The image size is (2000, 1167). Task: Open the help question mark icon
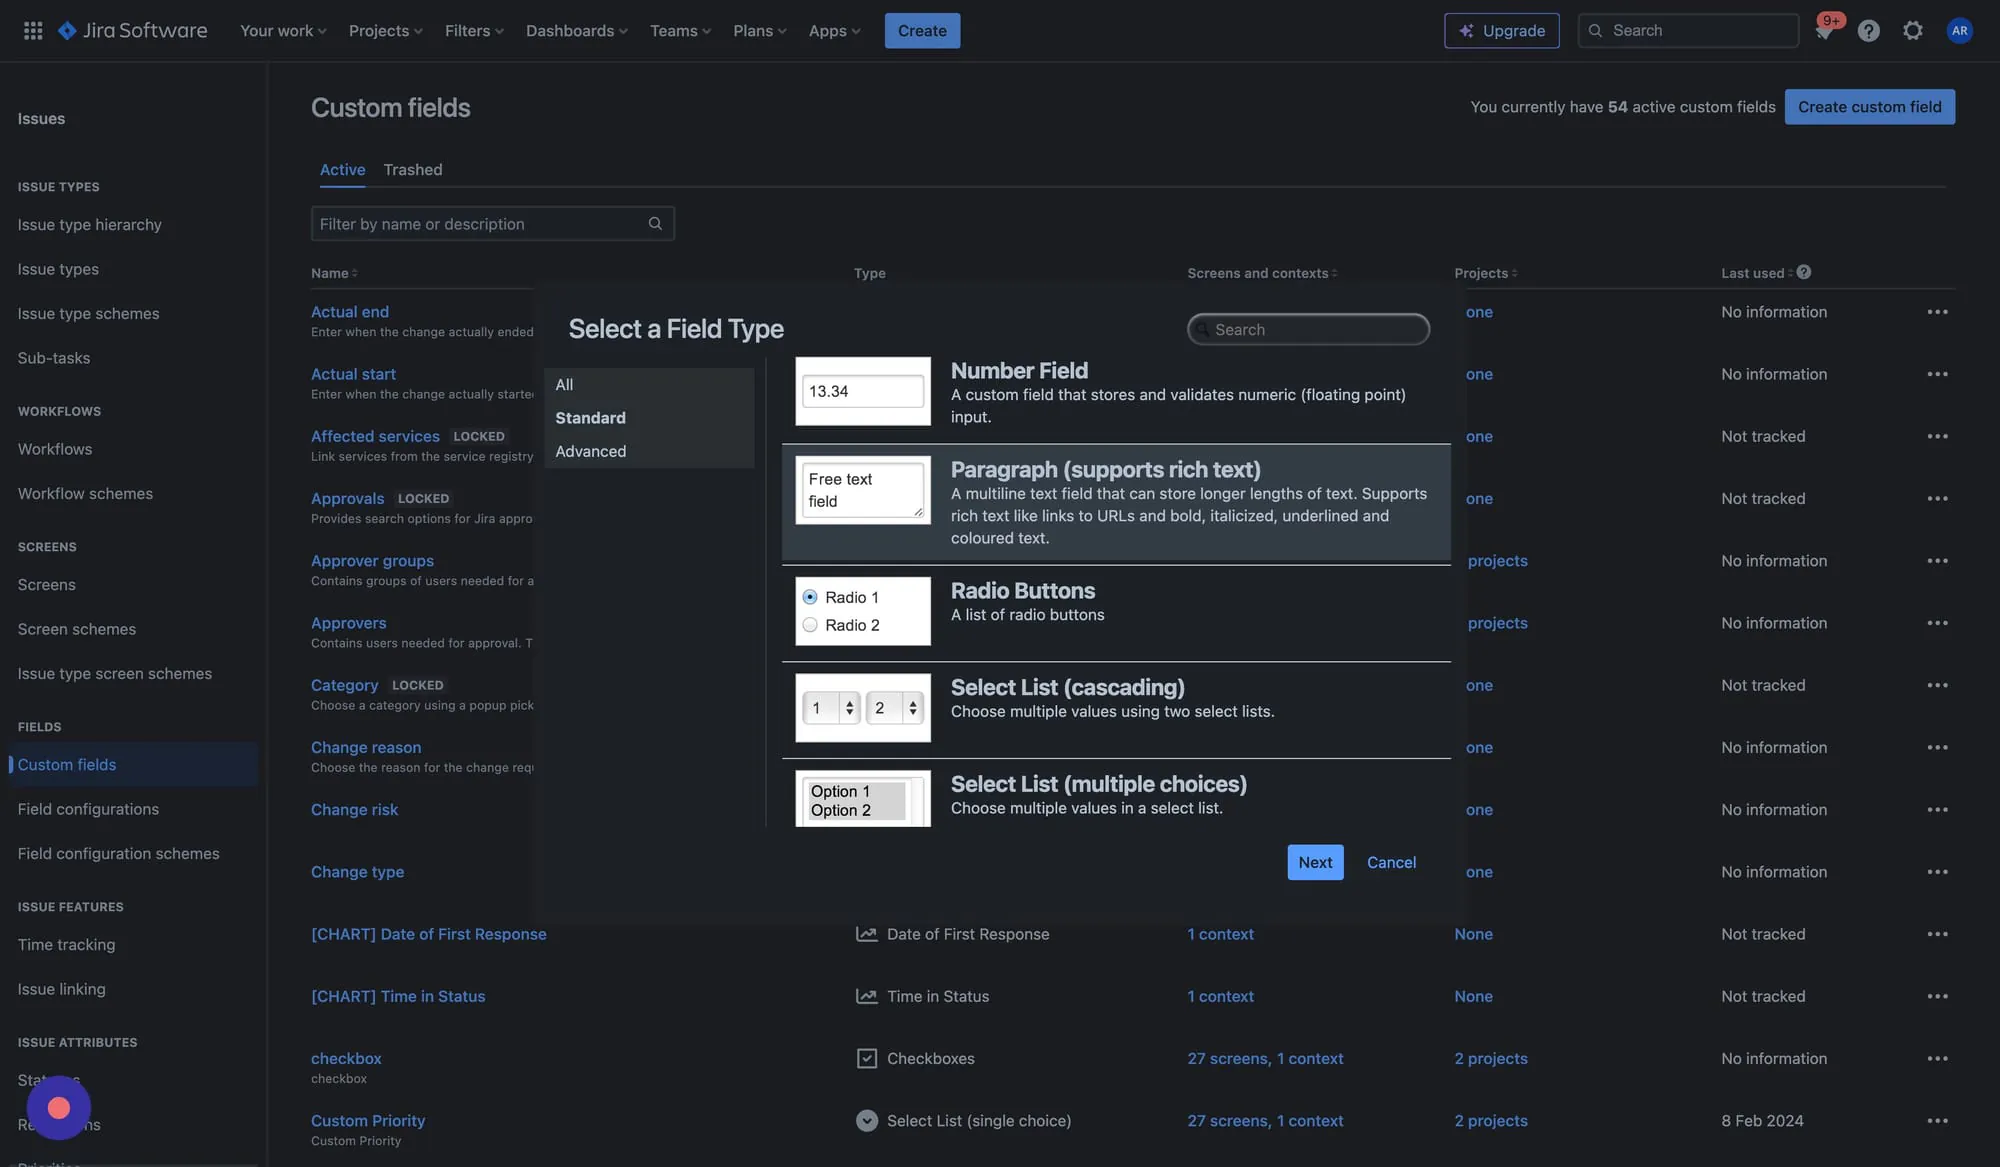pos(1868,31)
